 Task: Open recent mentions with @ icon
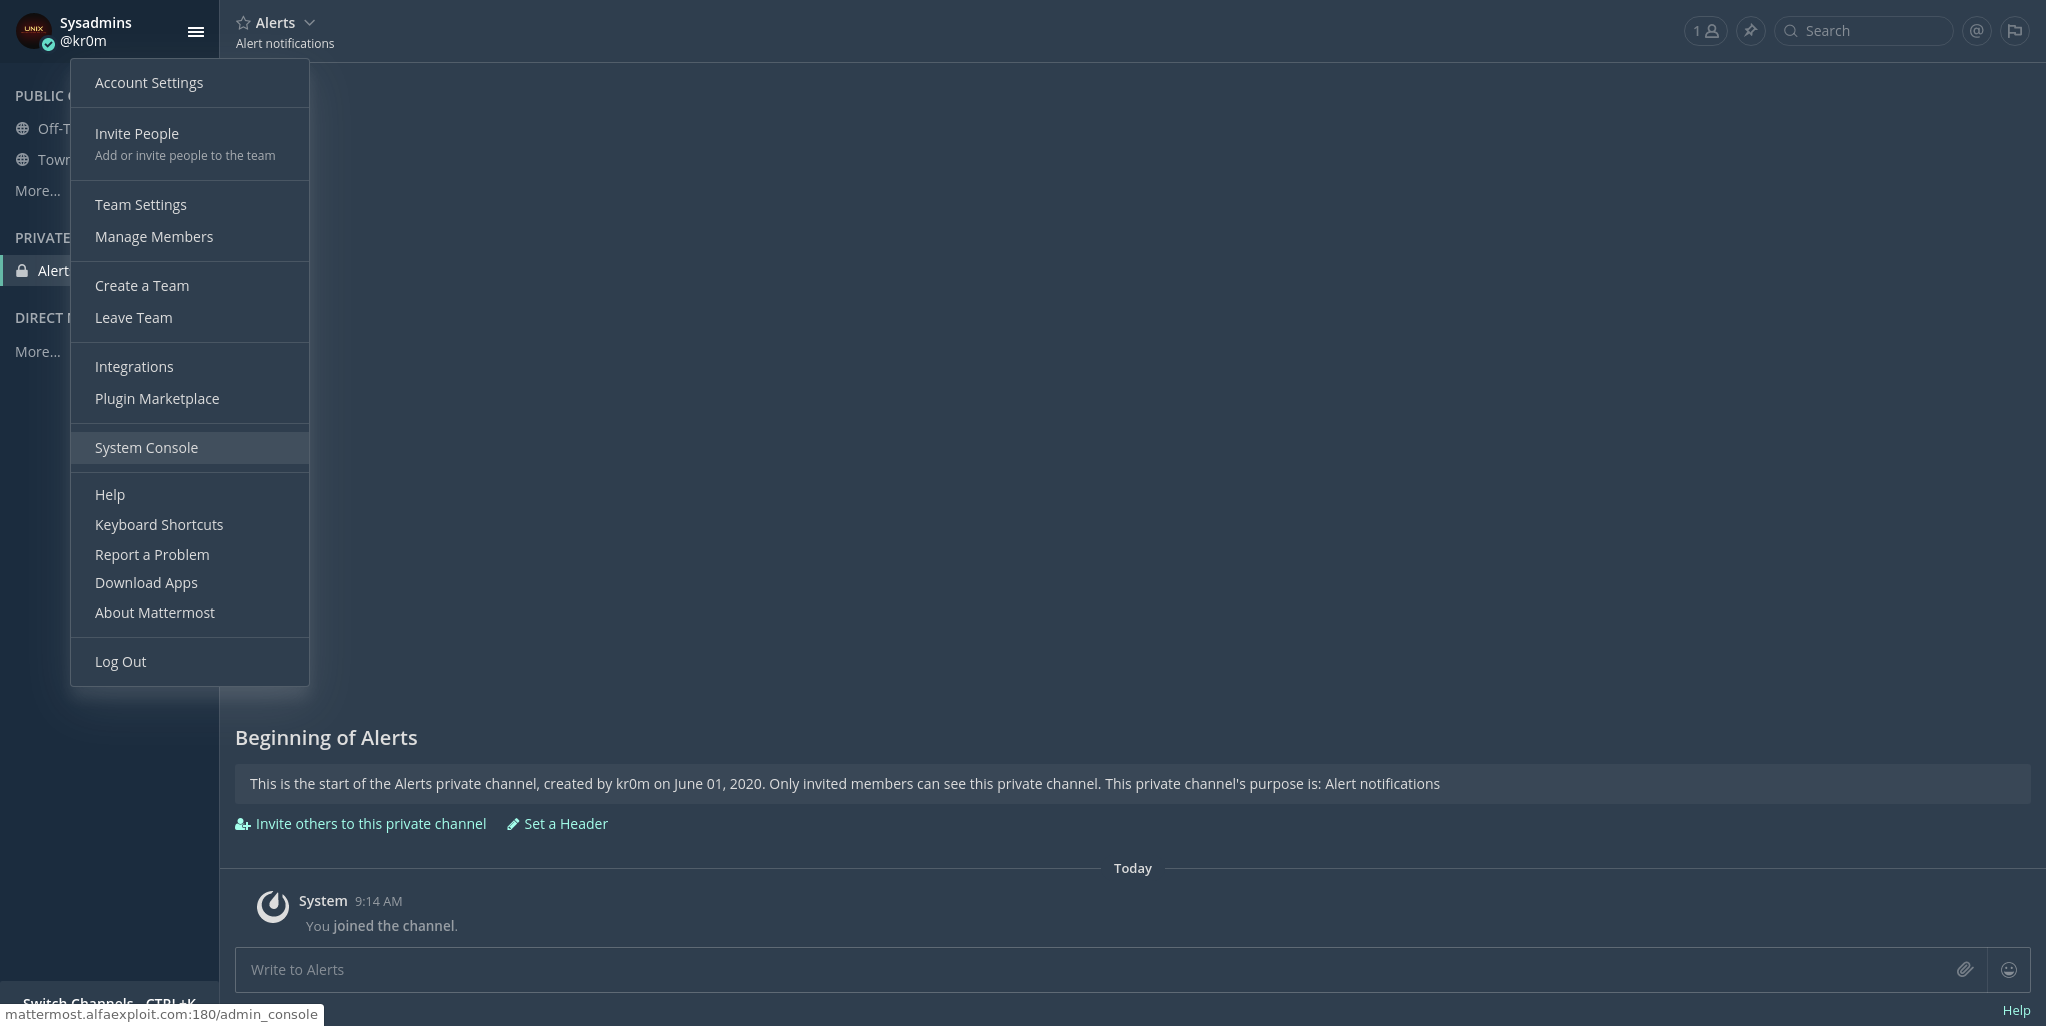coord(1976,31)
